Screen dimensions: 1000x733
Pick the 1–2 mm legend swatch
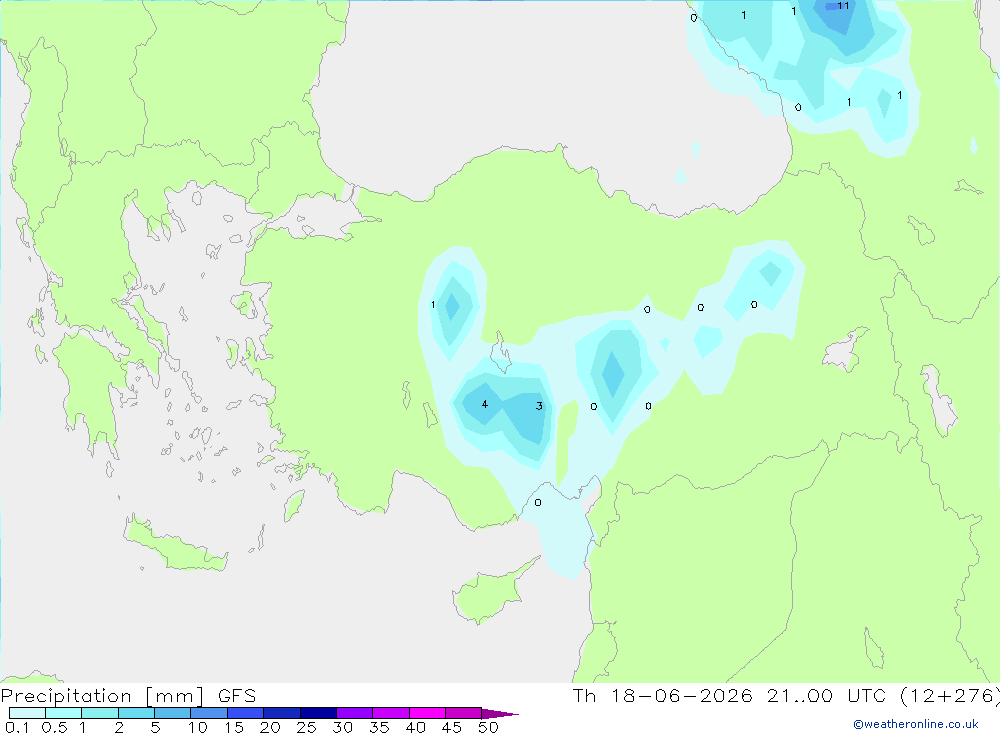point(99,713)
